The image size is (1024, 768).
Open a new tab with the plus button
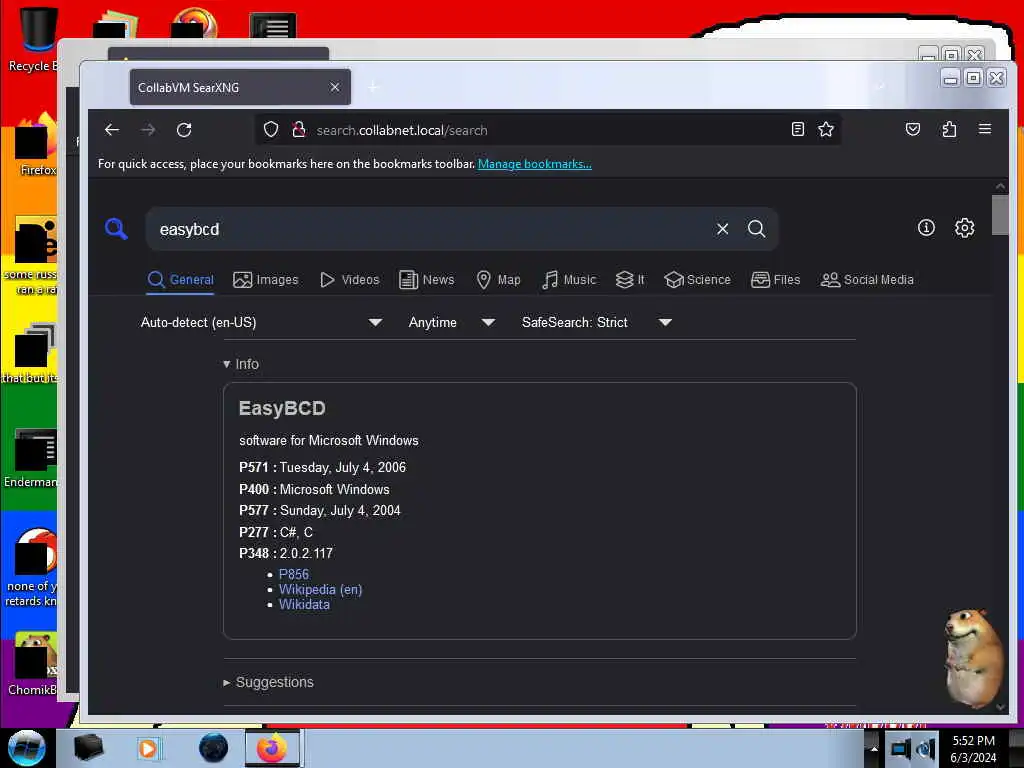pyautogui.click(x=374, y=87)
